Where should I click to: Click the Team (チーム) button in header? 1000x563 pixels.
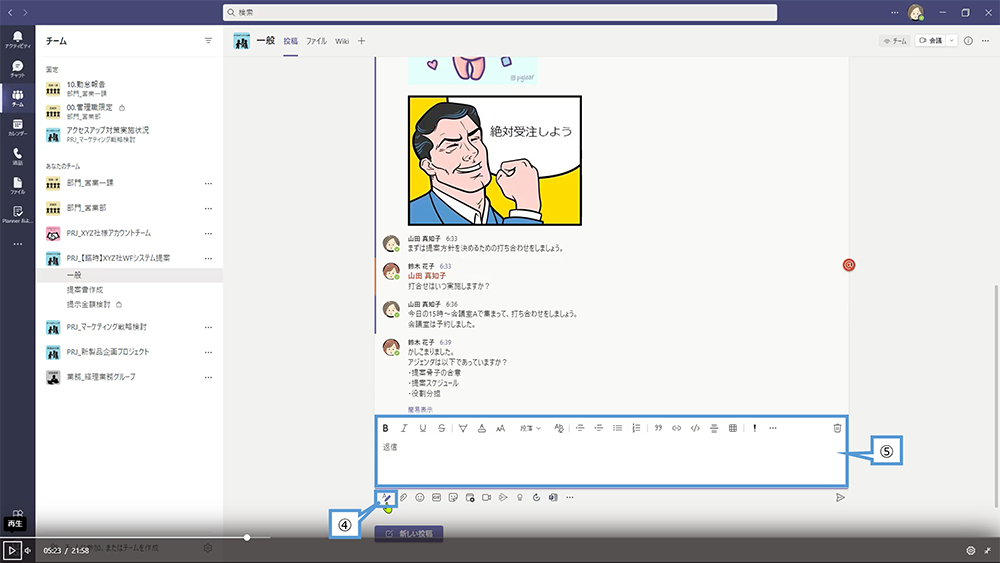point(895,41)
